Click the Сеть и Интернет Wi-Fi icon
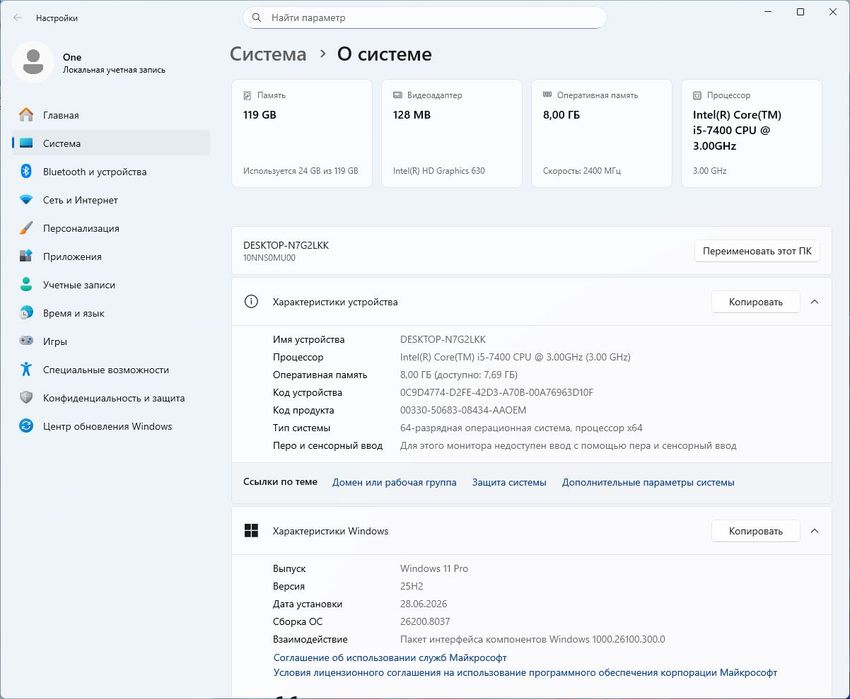 click(x=26, y=200)
